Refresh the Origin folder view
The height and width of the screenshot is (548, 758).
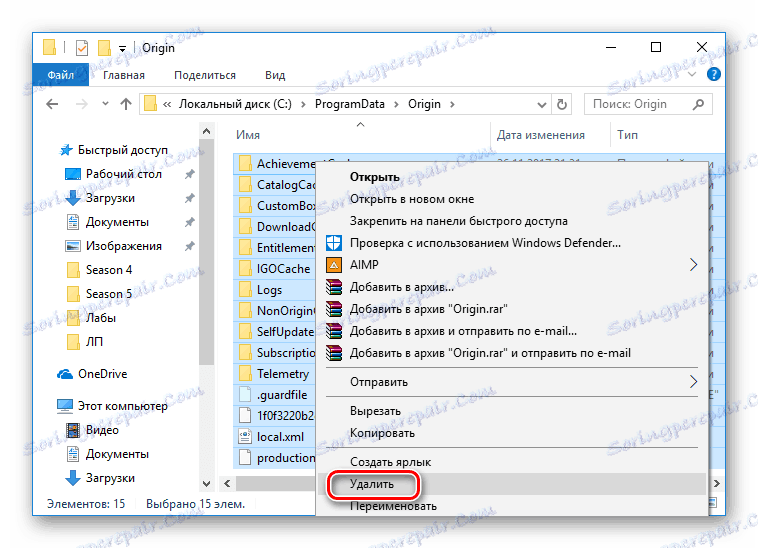(561, 104)
